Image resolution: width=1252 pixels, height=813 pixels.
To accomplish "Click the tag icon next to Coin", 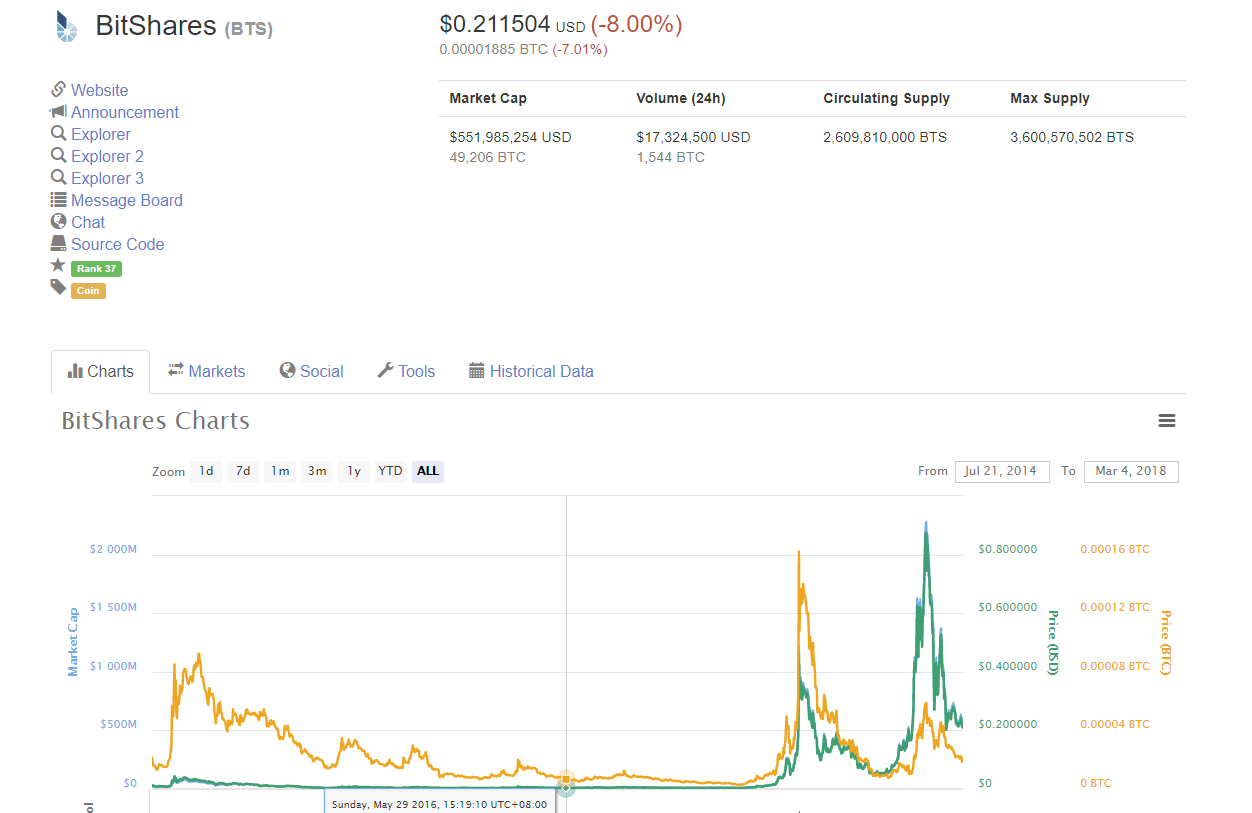I will tap(58, 287).
